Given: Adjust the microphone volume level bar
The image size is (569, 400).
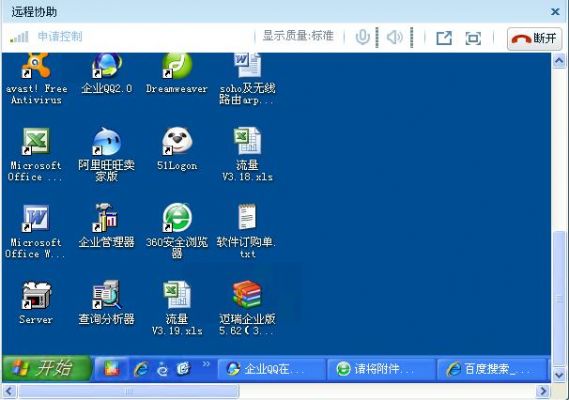Looking at the screenshot, I should coord(377,37).
